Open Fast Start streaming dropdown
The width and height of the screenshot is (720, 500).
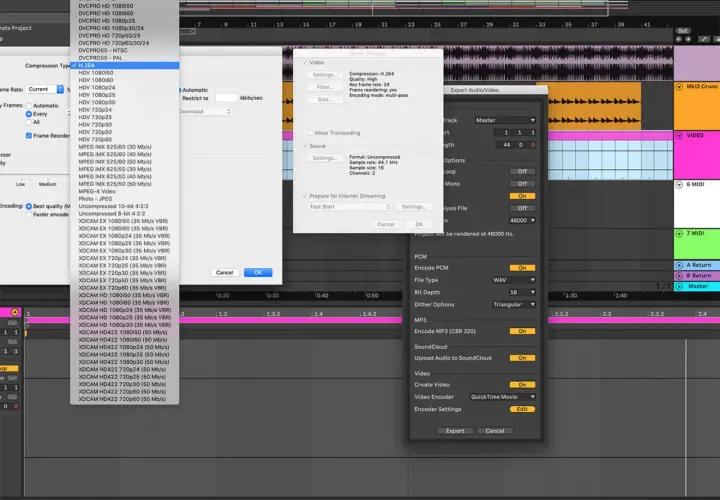point(349,207)
